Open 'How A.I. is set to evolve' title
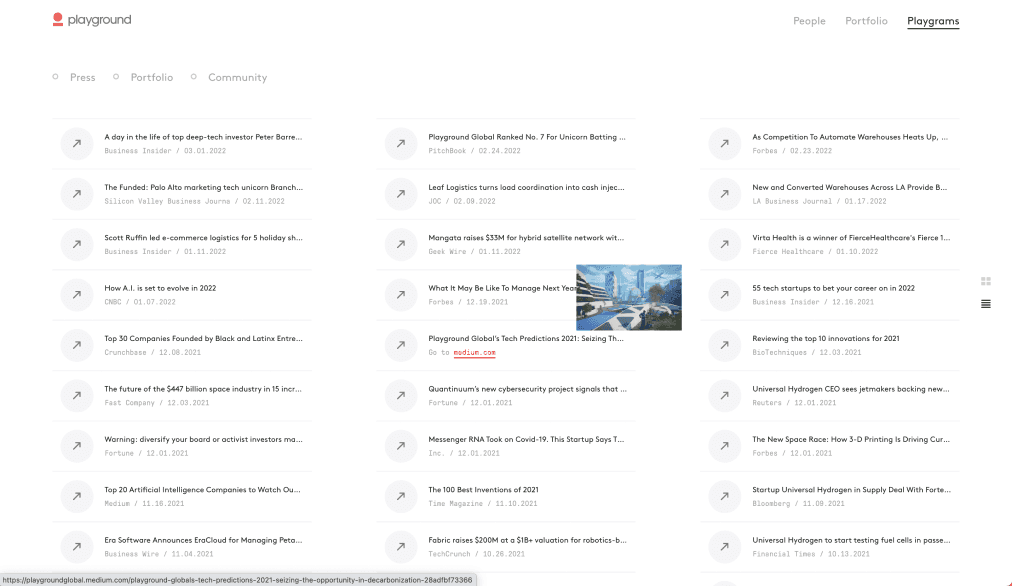 pyautogui.click(x=160, y=288)
